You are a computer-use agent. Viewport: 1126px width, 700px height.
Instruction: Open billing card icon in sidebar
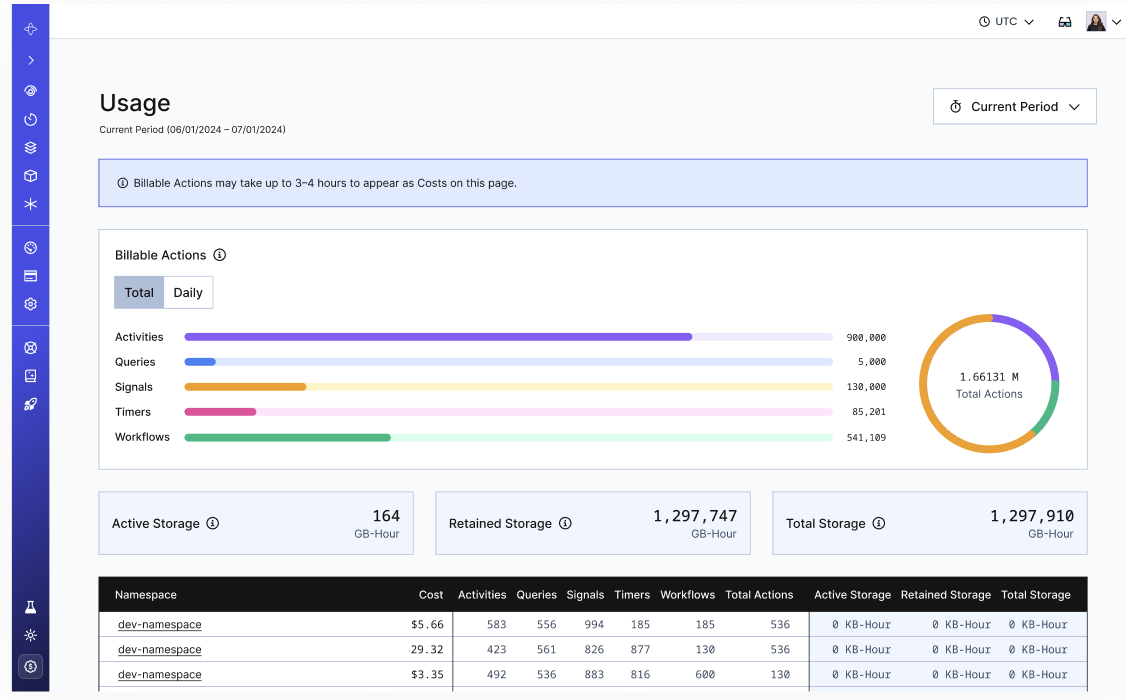click(30, 275)
